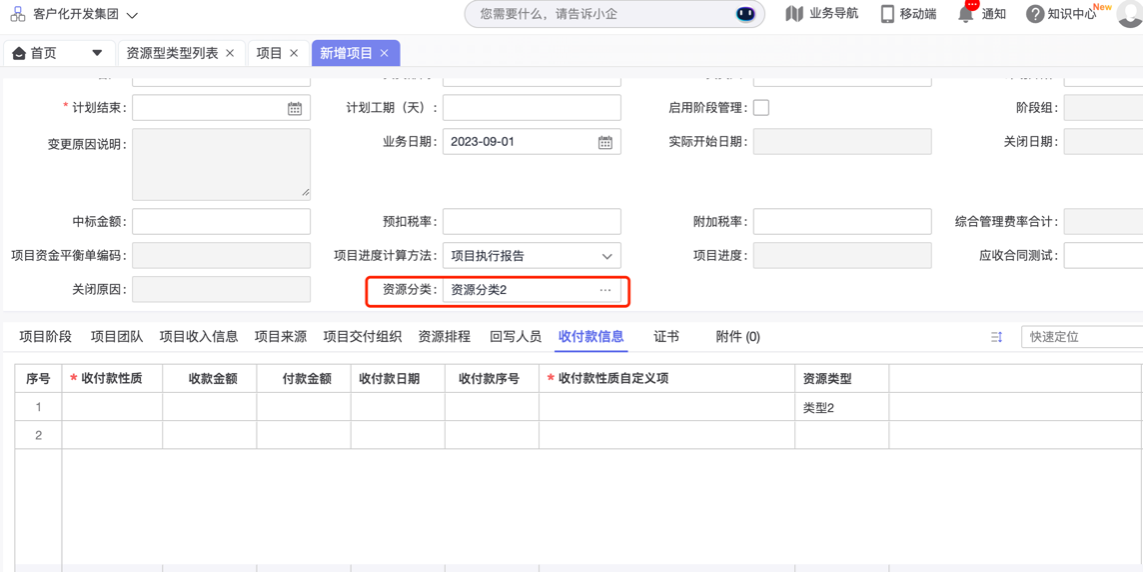
Task: Close the 新增项目 tab
Action: [384, 53]
